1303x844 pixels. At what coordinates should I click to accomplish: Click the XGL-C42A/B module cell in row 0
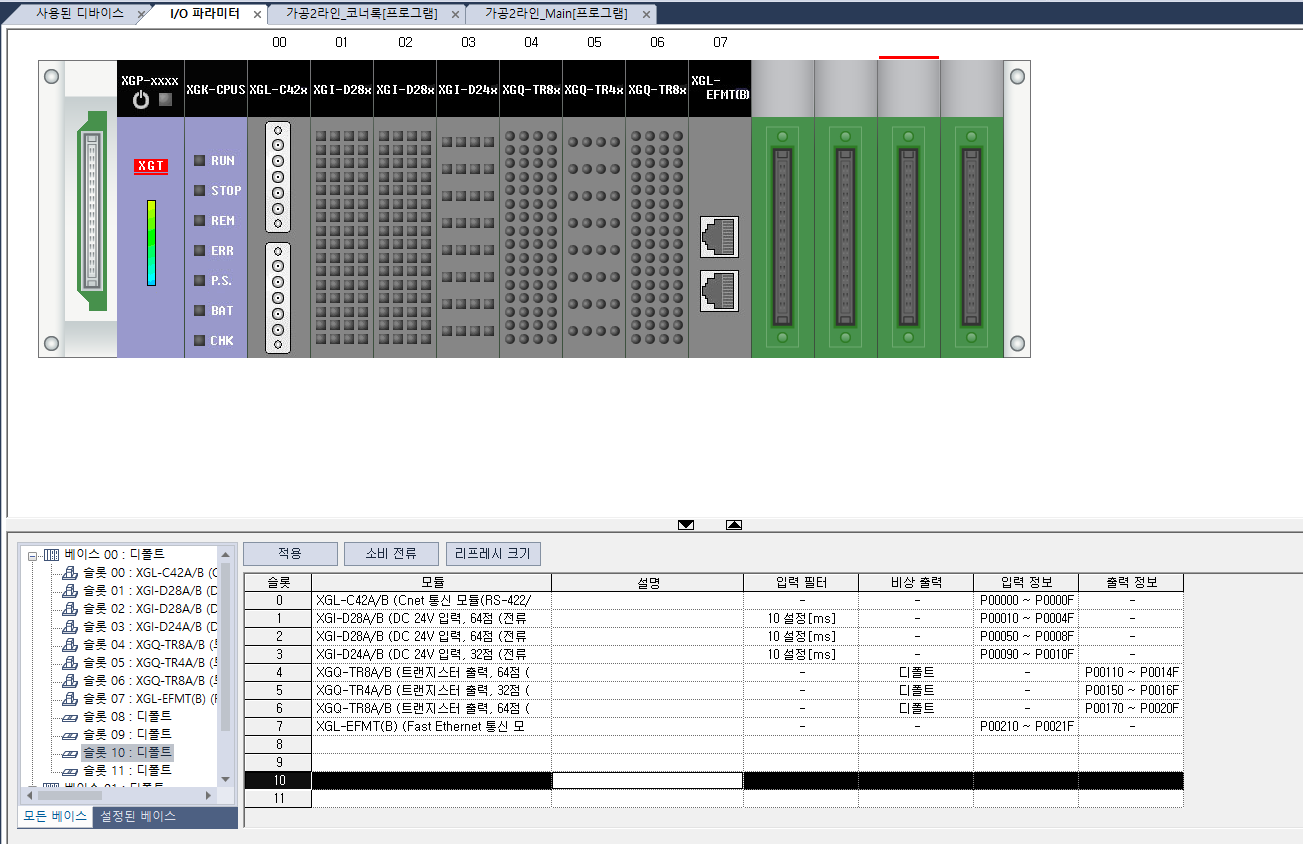coord(431,600)
